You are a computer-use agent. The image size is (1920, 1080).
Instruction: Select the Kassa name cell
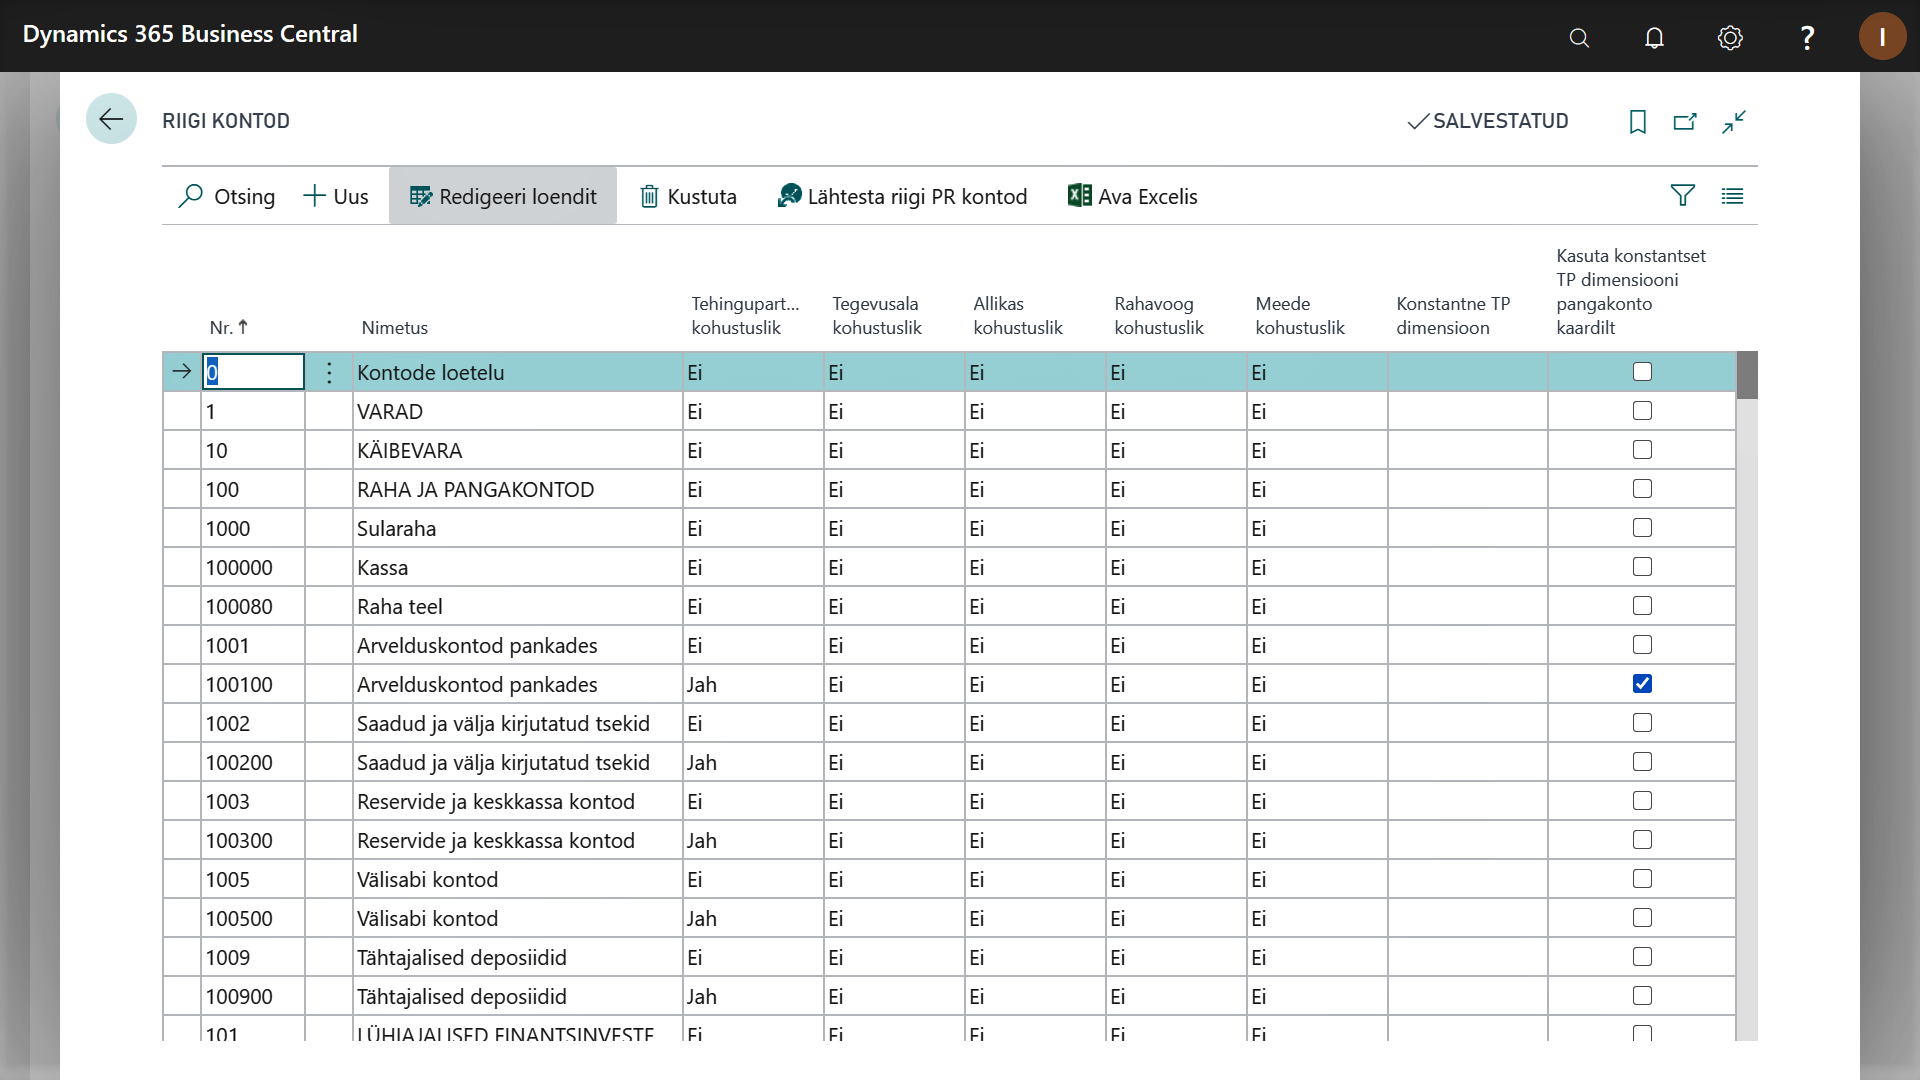pyautogui.click(x=518, y=567)
